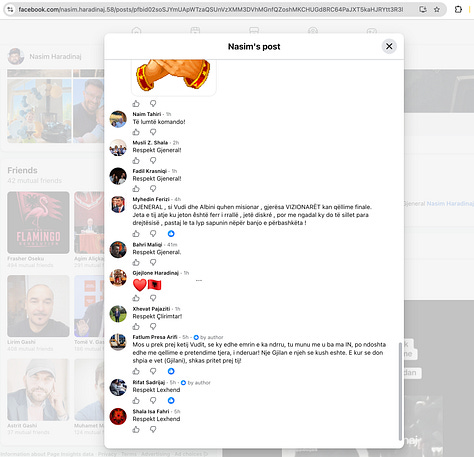Viewport: 474px width, 457px height.
Task: Click Nasim Haradinaj profile name in background
Action: pos(55,56)
